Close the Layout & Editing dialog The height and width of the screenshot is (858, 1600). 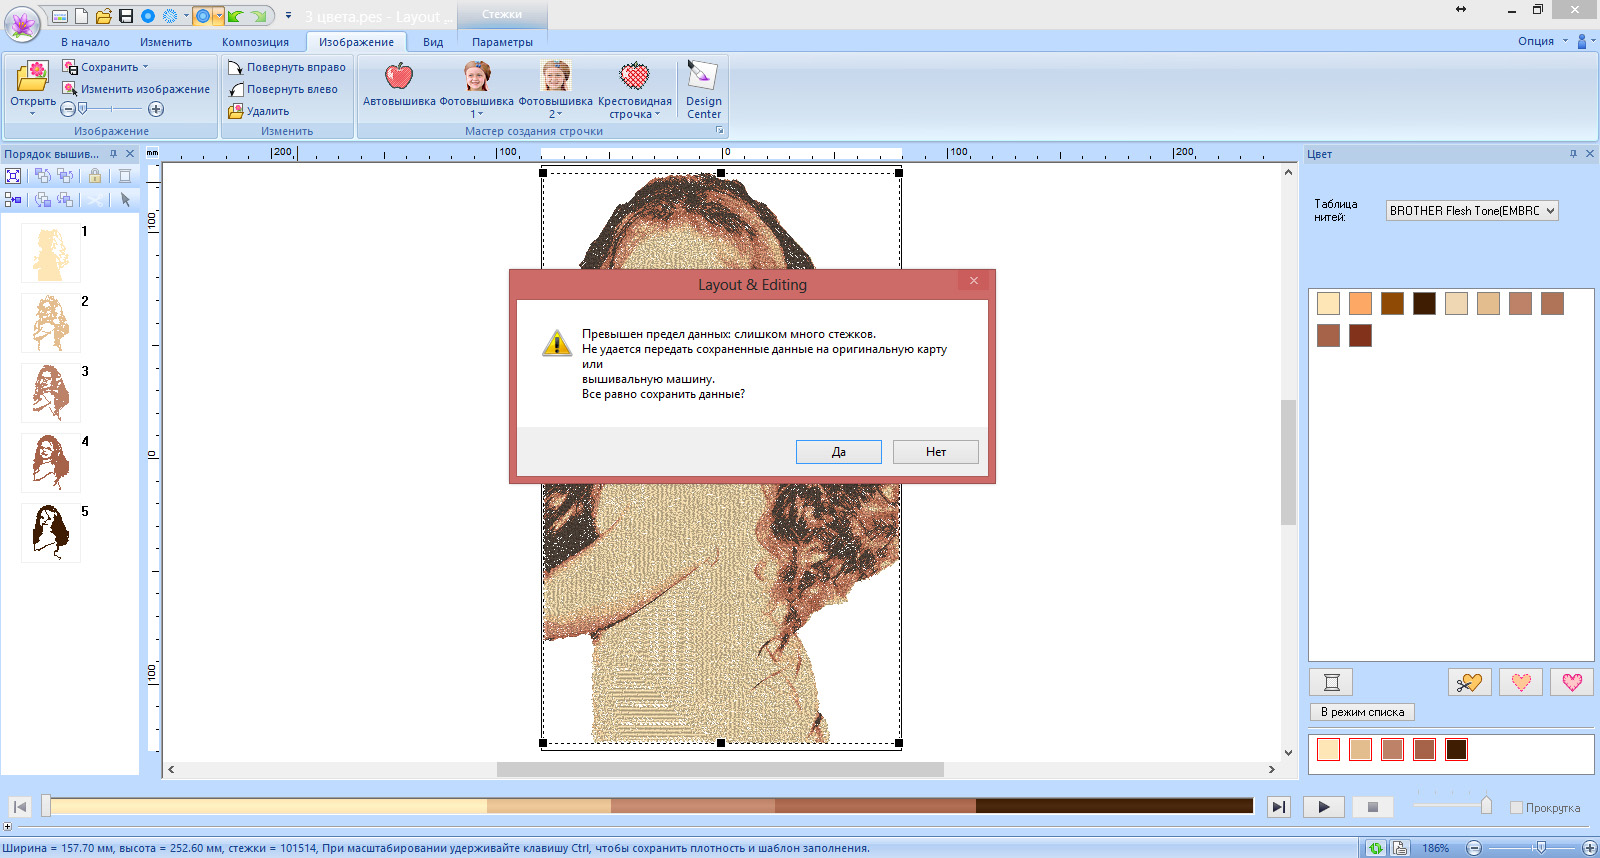[x=974, y=281]
